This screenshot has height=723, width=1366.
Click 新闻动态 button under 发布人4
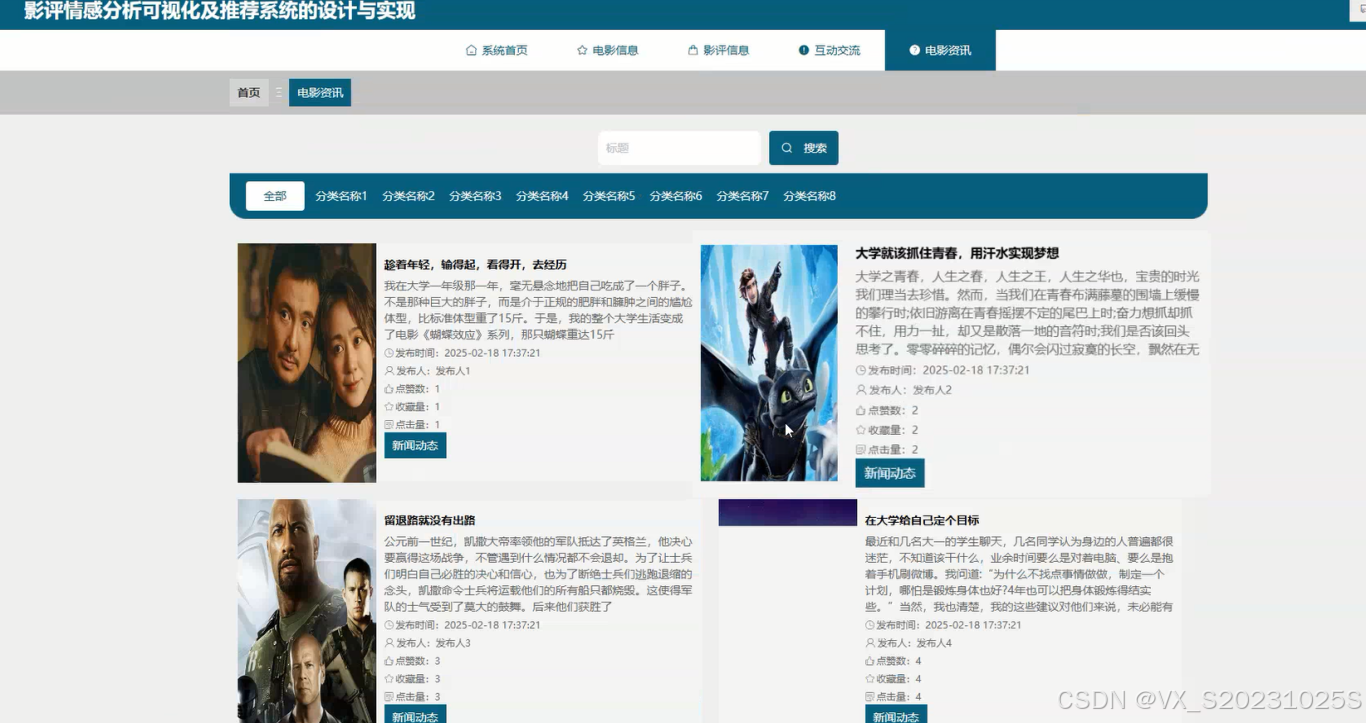coord(896,716)
